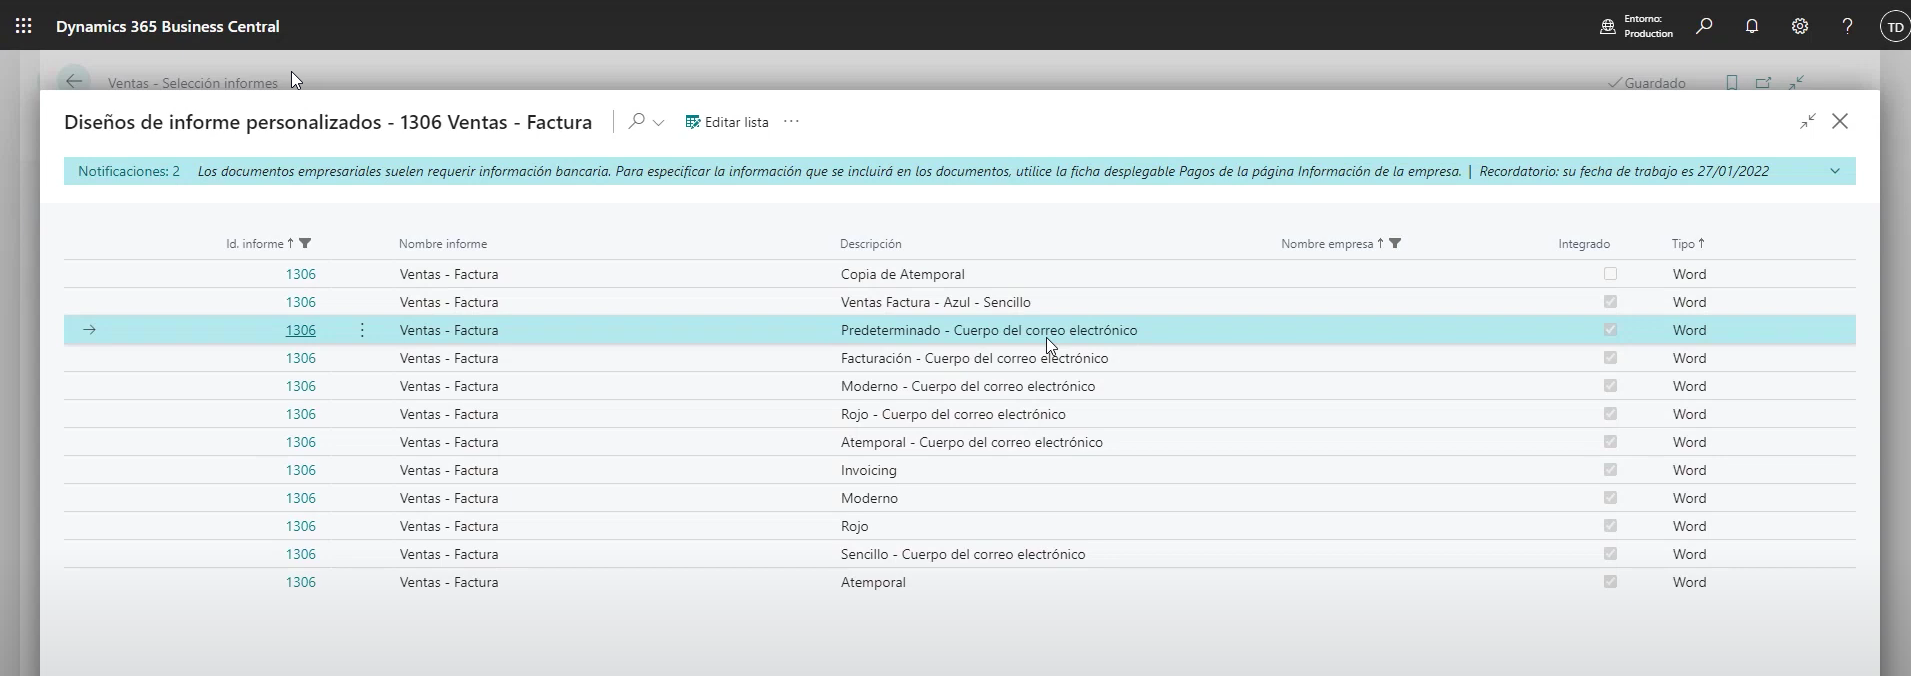
Task: Select the Rojo - Cuerpo del correo electrónico description
Action: [x=952, y=414]
